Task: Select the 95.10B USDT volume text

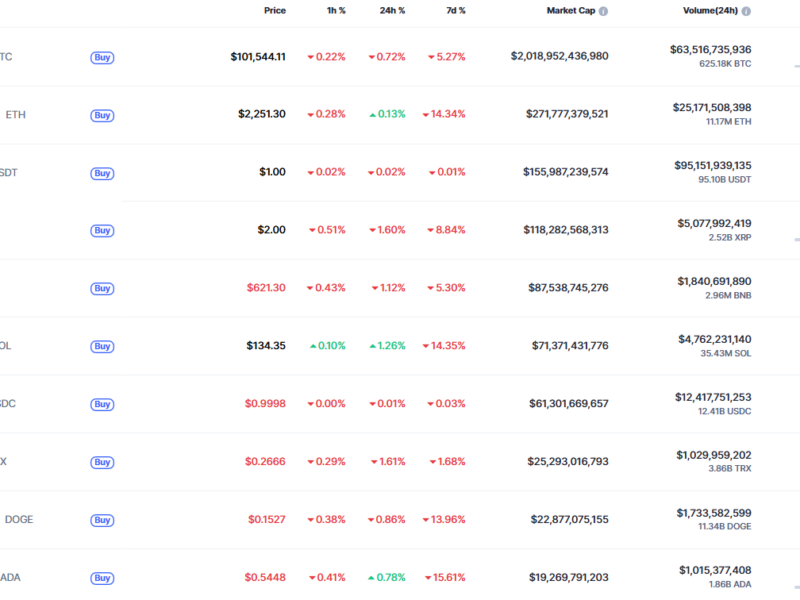Action: coord(724,180)
